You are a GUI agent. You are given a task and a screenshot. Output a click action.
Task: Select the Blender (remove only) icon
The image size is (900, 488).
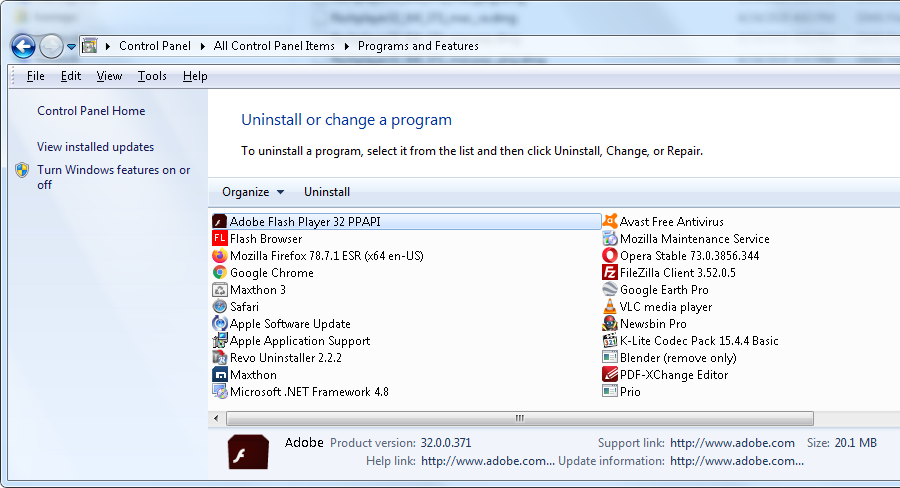coord(610,358)
